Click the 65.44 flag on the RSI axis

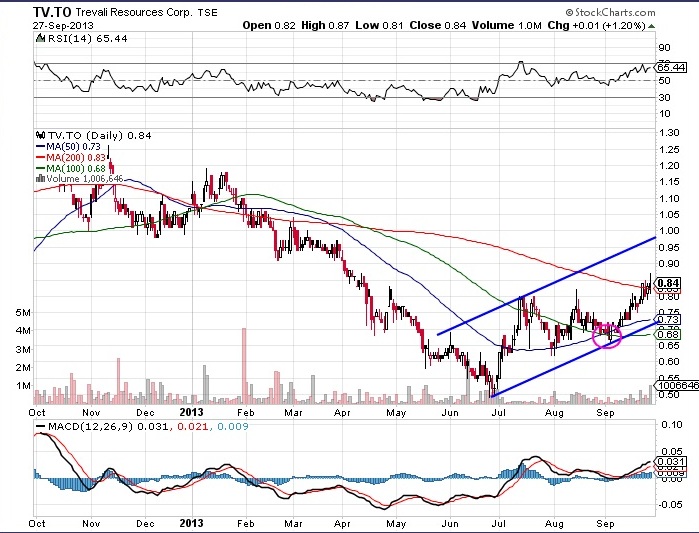671,67
